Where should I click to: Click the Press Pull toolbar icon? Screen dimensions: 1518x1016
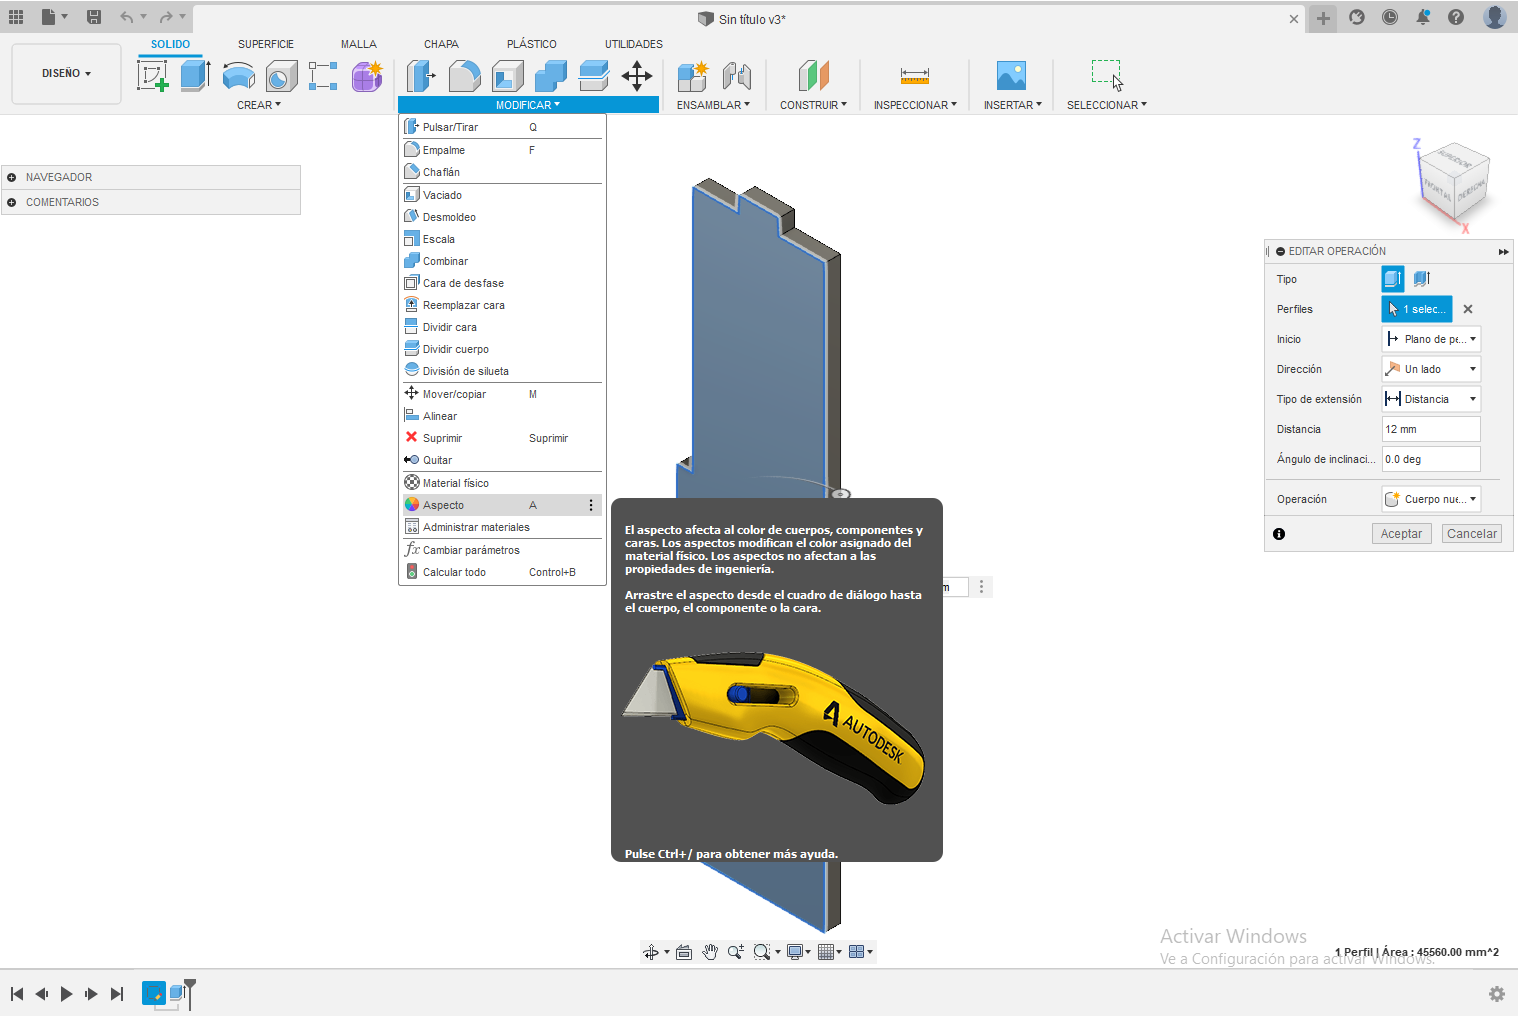point(421,76)
